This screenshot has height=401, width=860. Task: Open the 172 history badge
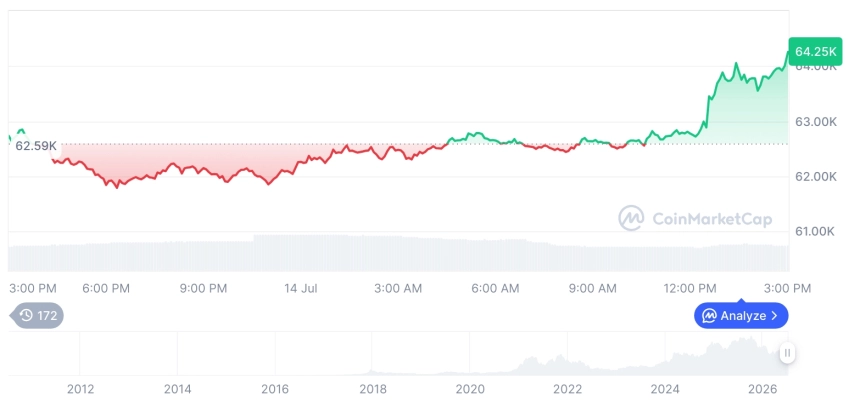37,316
